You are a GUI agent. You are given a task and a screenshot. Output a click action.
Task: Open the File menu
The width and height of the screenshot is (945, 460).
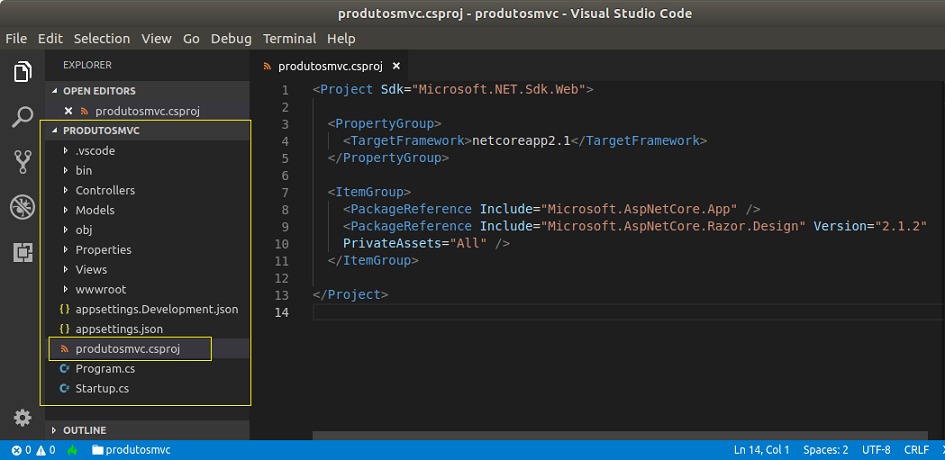coord(16,39)
